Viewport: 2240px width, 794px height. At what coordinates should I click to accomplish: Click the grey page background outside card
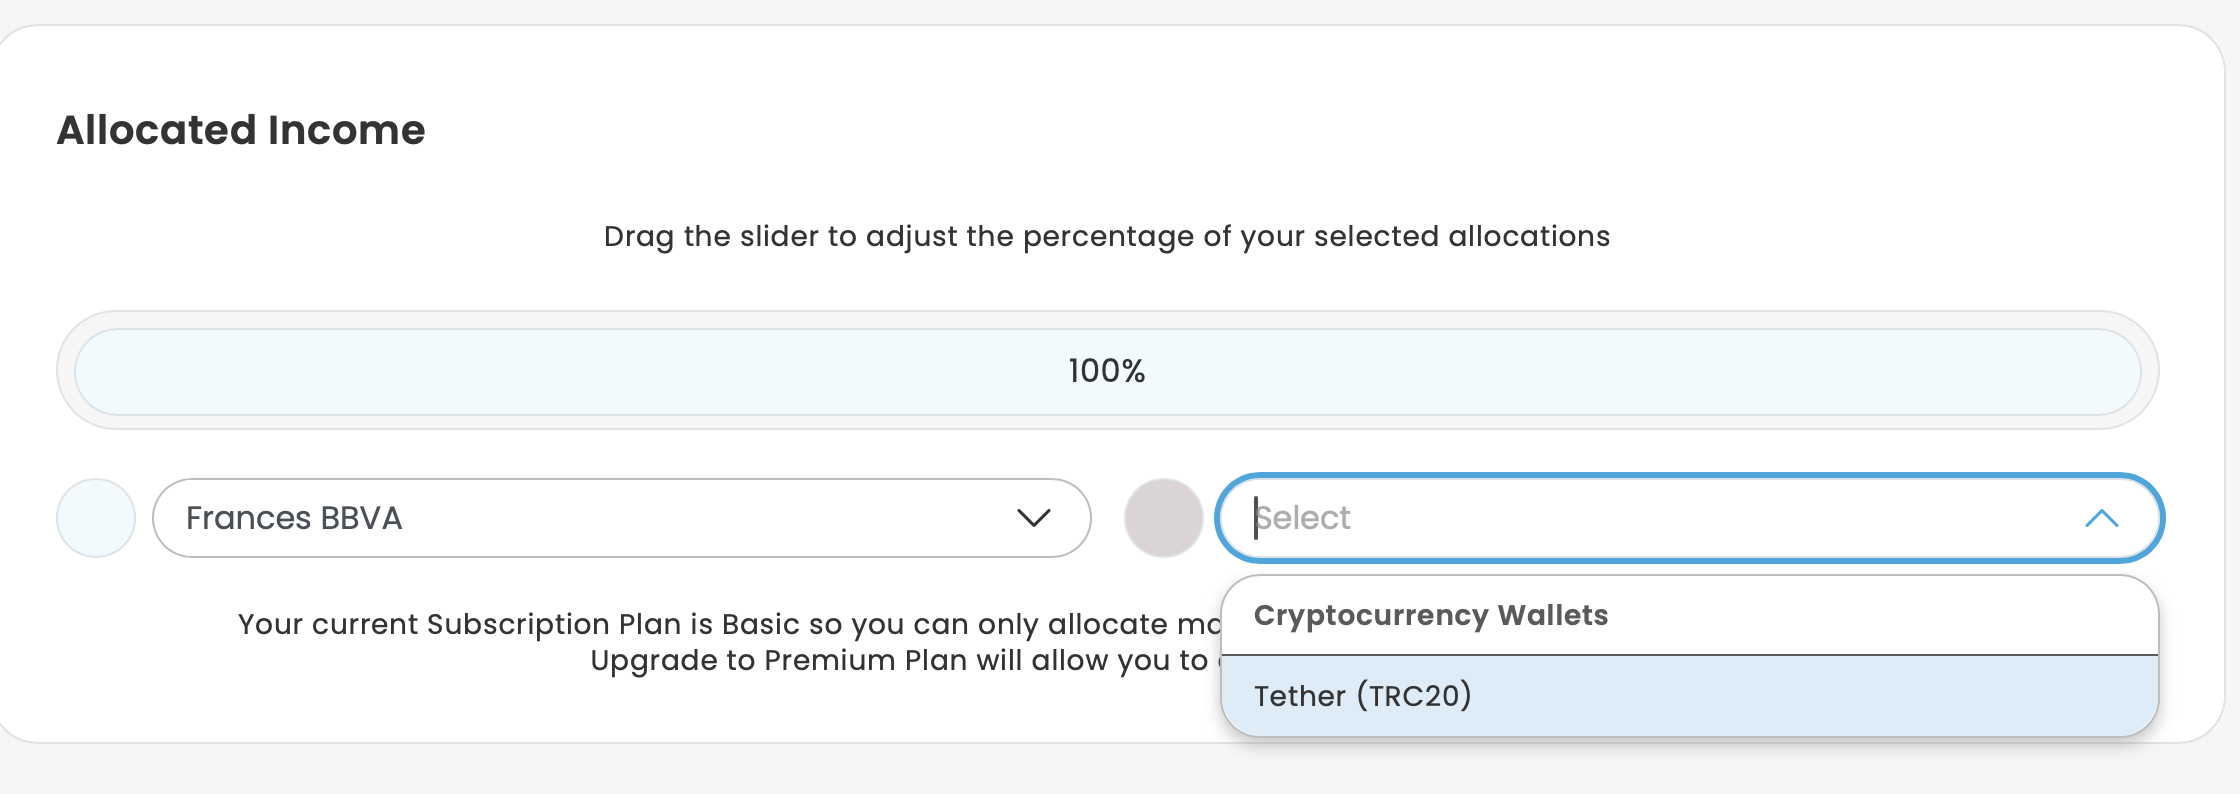1100,772
